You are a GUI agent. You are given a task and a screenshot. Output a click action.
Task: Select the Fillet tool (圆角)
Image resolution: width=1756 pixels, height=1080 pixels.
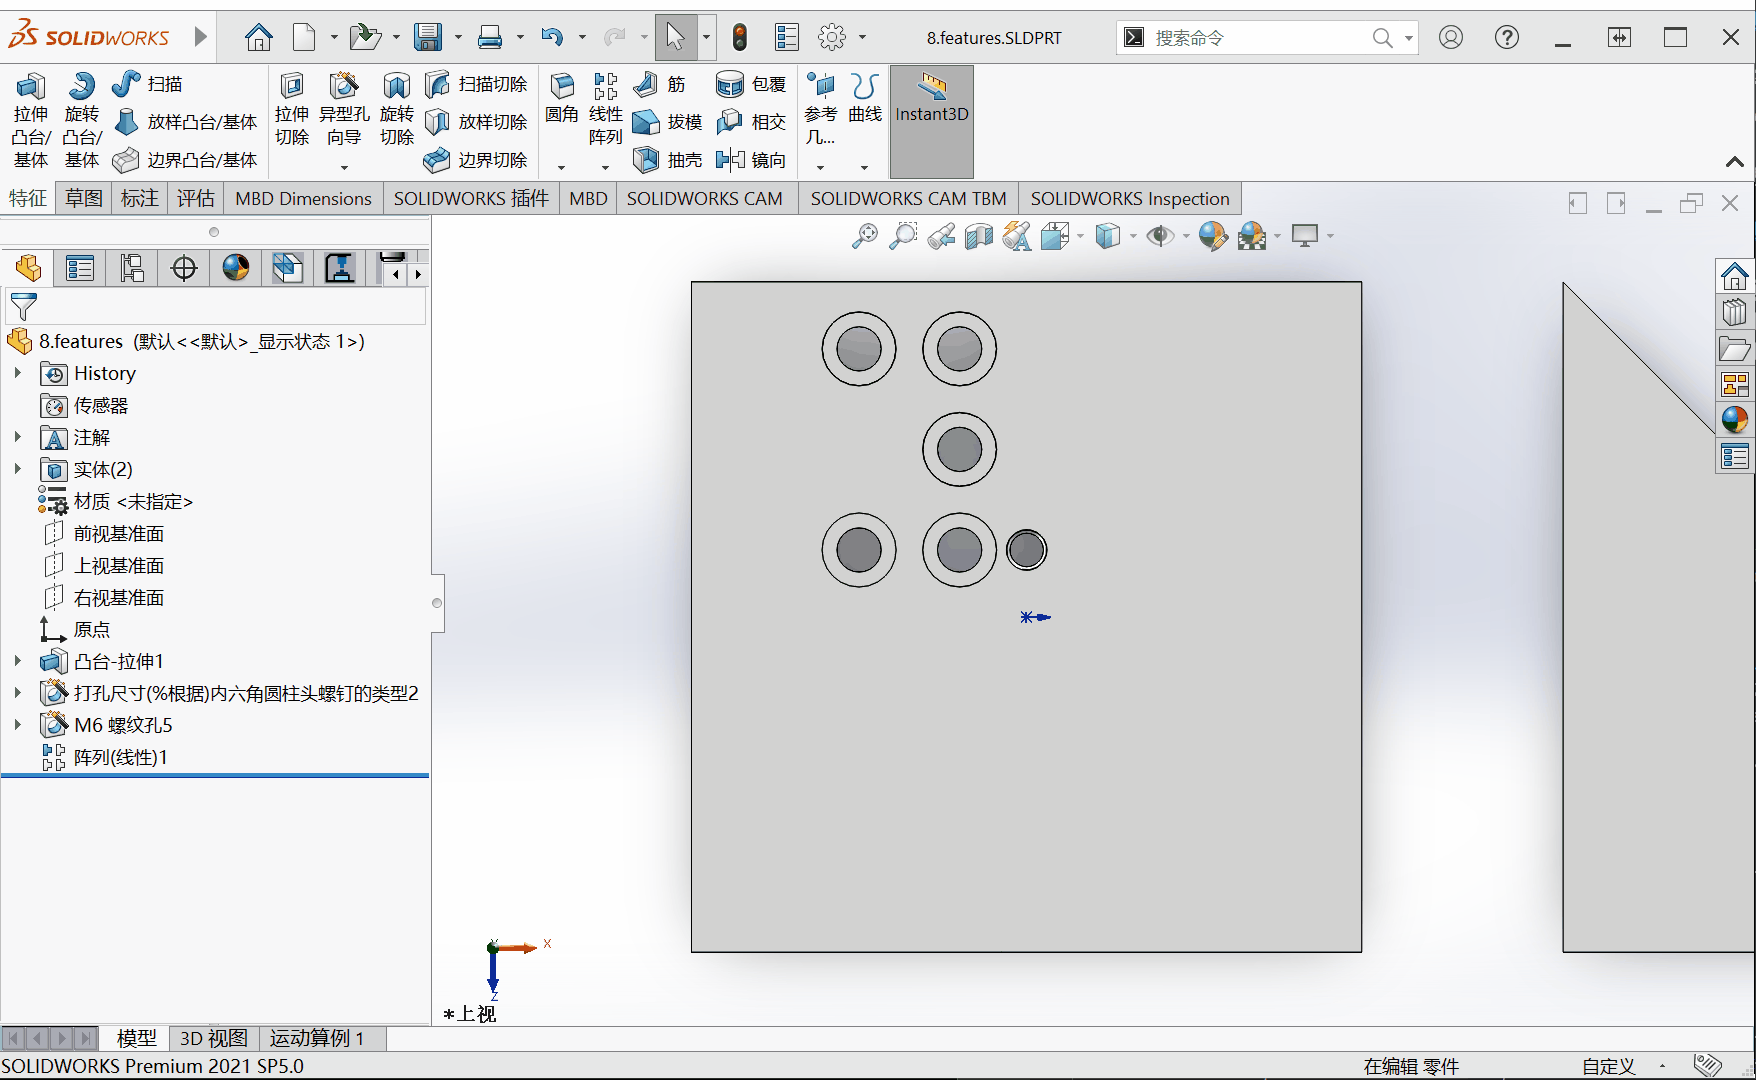pyautogui.click(x=562, y=98)
